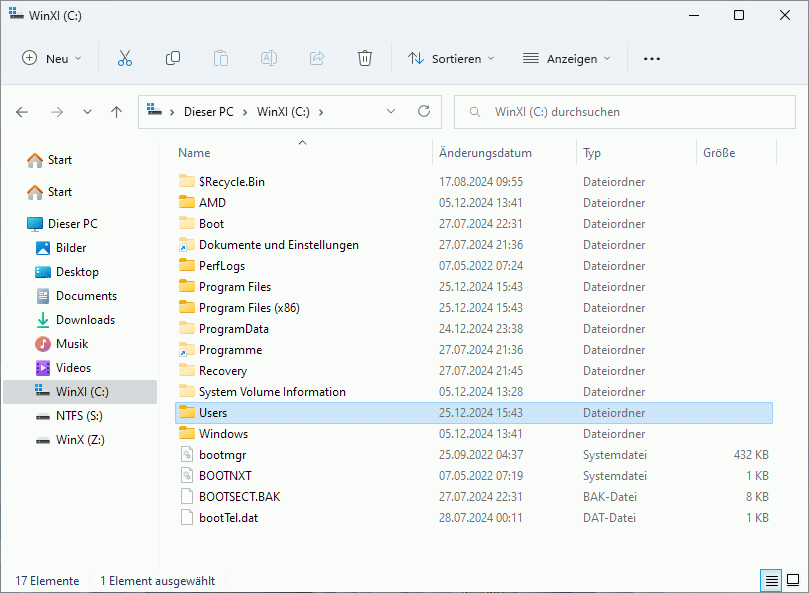Sort by Änderungsdatum column header
Screen dimensions: 809x593
(x=485, y=153)
